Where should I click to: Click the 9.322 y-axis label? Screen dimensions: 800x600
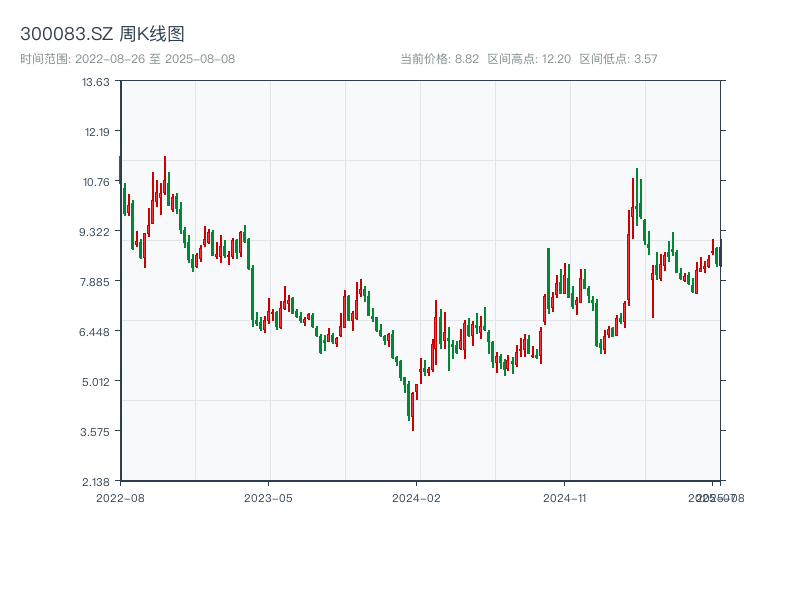[x=96, y=232]
